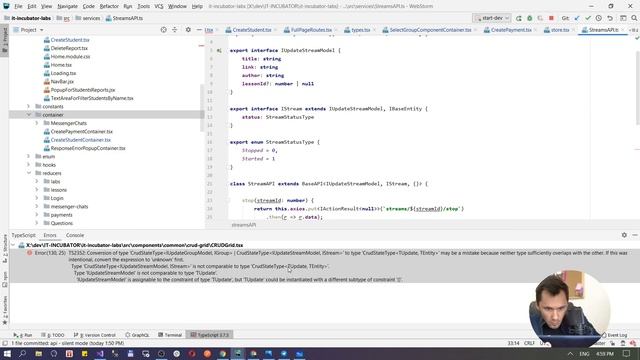The height and width of the screenshot is (360, 640).
Task: Expand the constants folder
Action: click(x=29, y=107)
